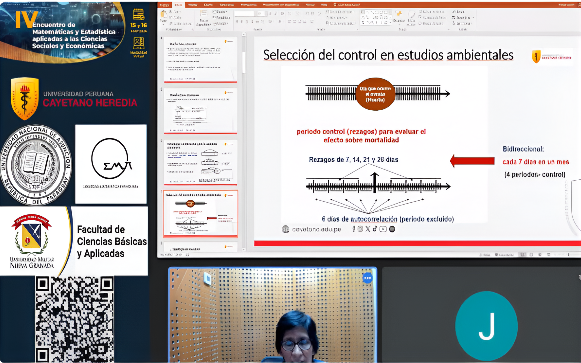The height and width of the screenshot is (363, 581).
Task: Expand the Shapes gallery dropdown arrow
Action: 391,22
